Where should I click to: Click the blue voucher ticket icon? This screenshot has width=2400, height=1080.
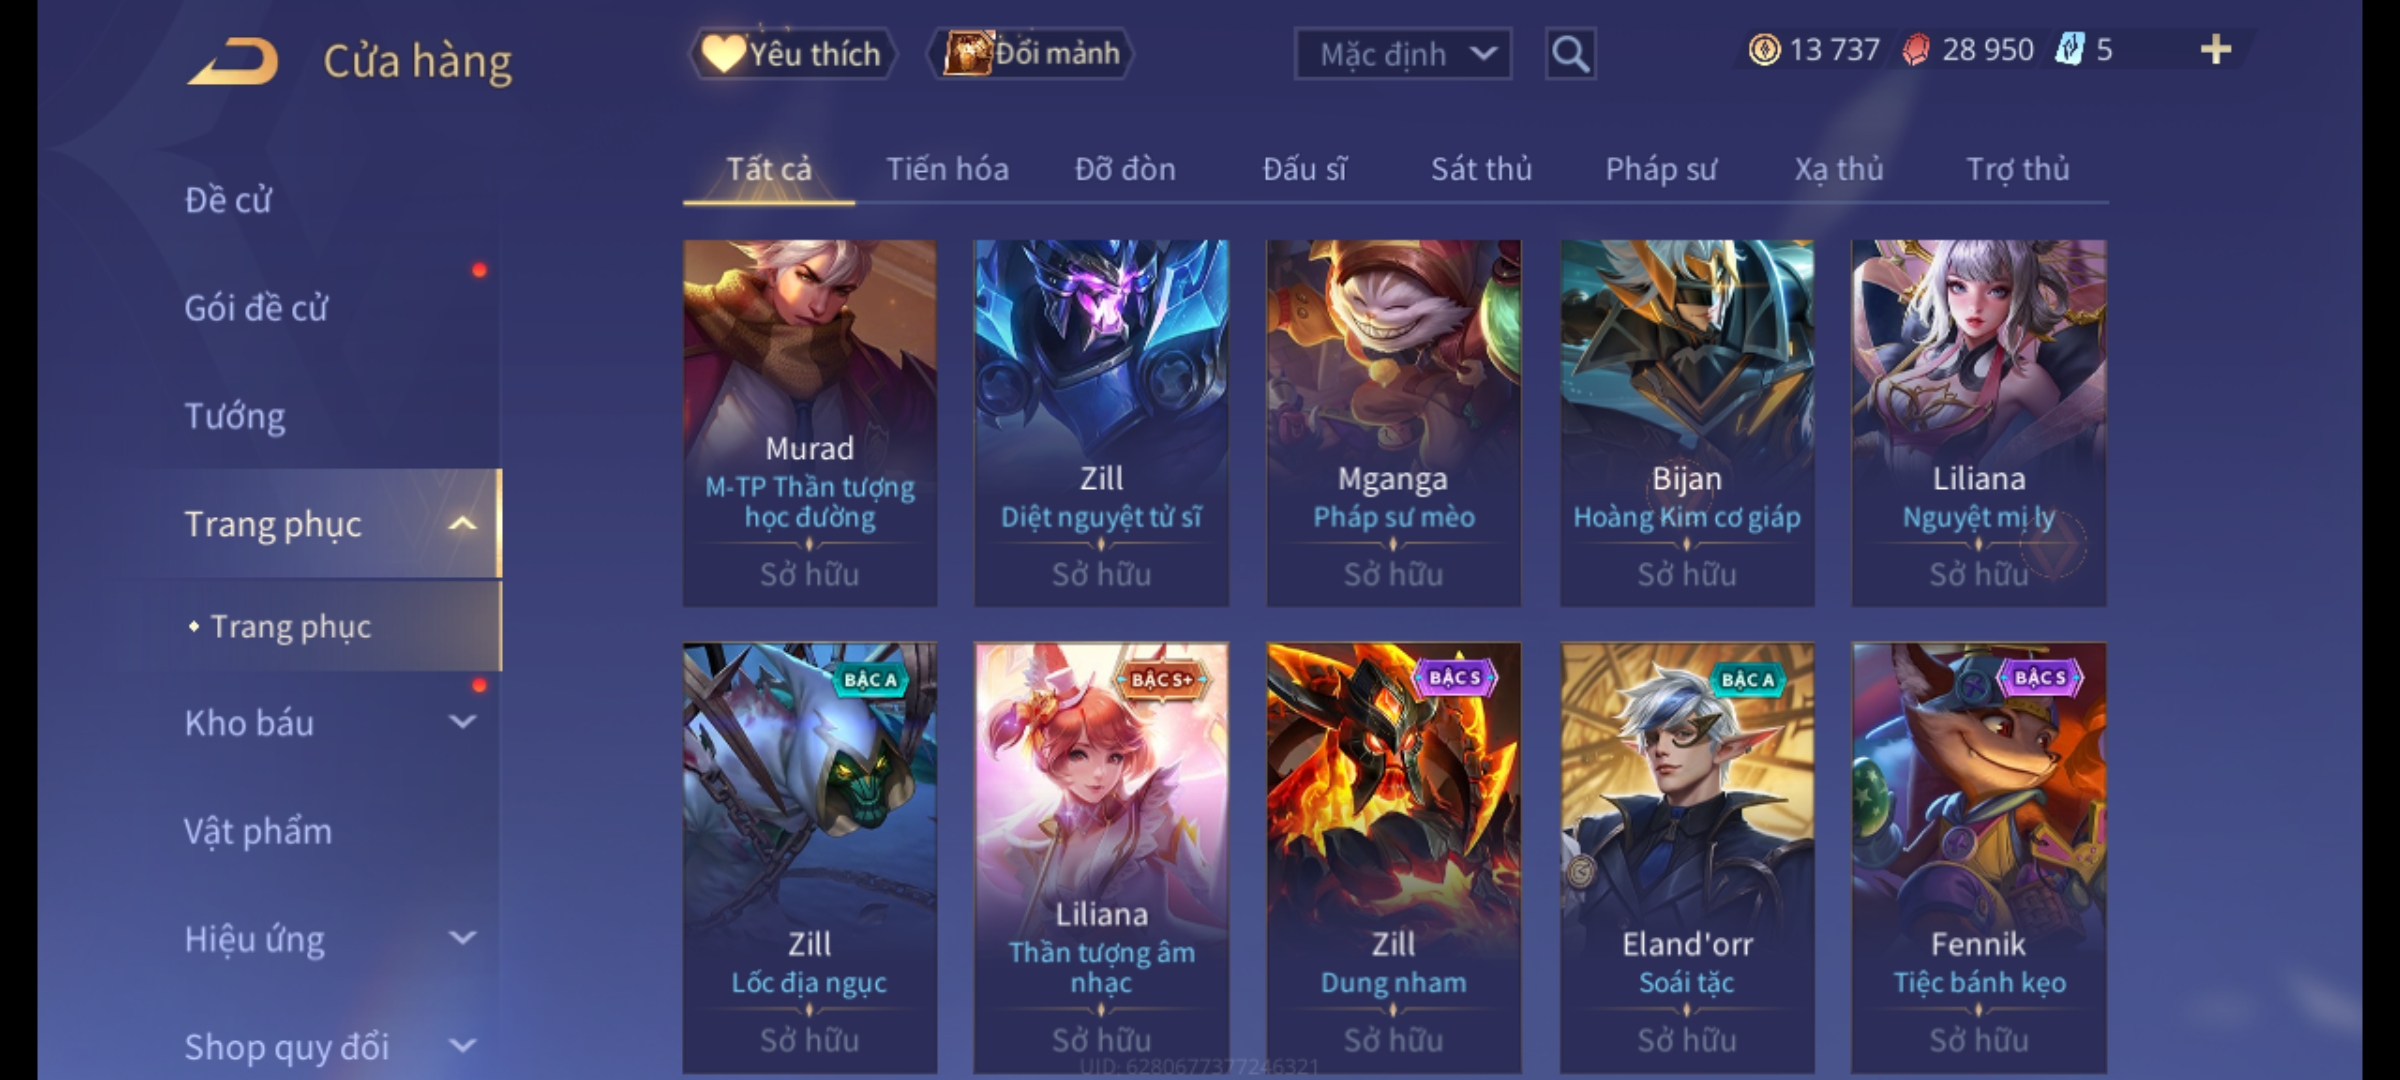pyautogui.click(x=2069, y=50)
